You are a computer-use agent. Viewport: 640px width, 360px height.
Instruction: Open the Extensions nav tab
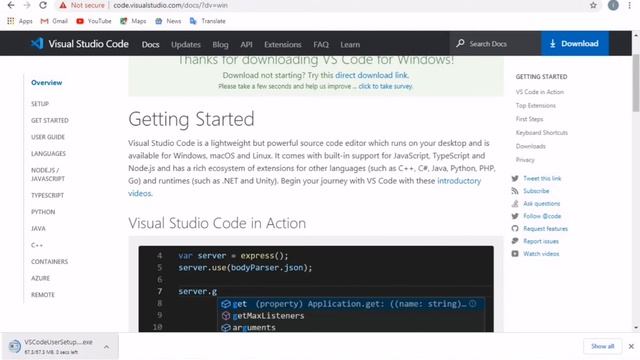282,44
